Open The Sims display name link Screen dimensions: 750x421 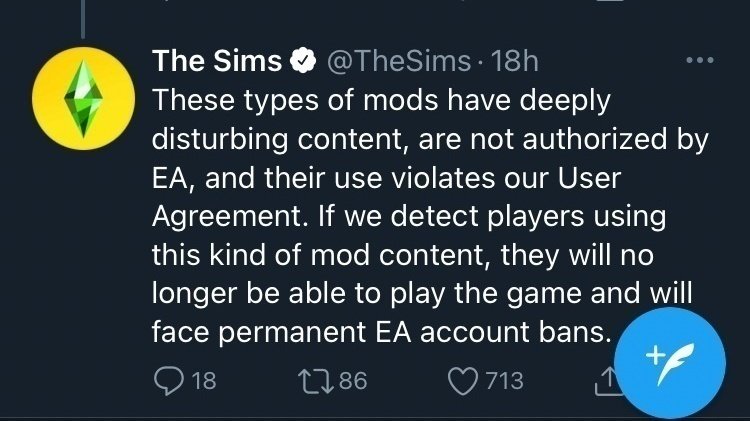tap(216, 61)
